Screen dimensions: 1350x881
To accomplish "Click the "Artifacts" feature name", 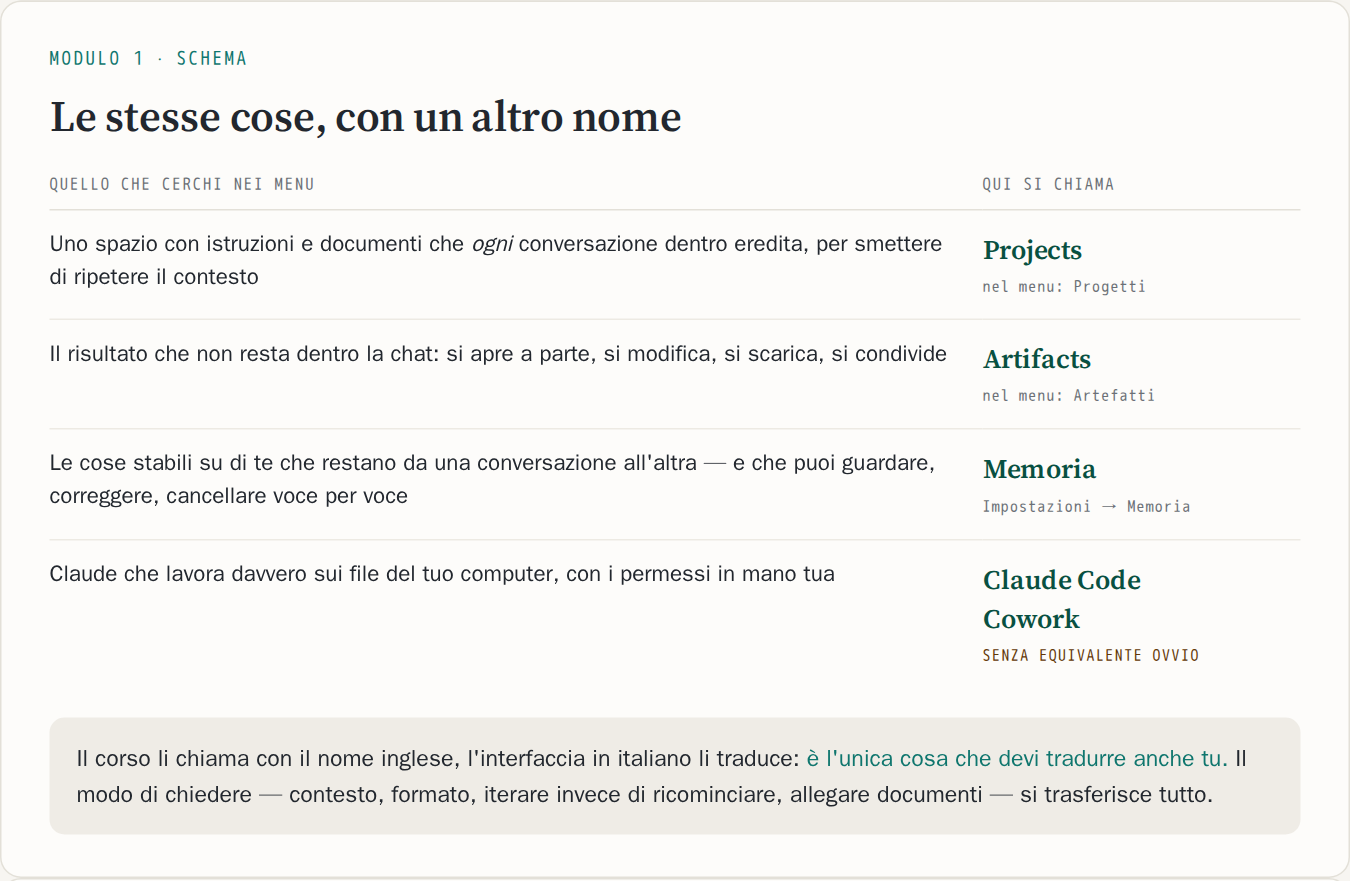I will coord(1037,359).
